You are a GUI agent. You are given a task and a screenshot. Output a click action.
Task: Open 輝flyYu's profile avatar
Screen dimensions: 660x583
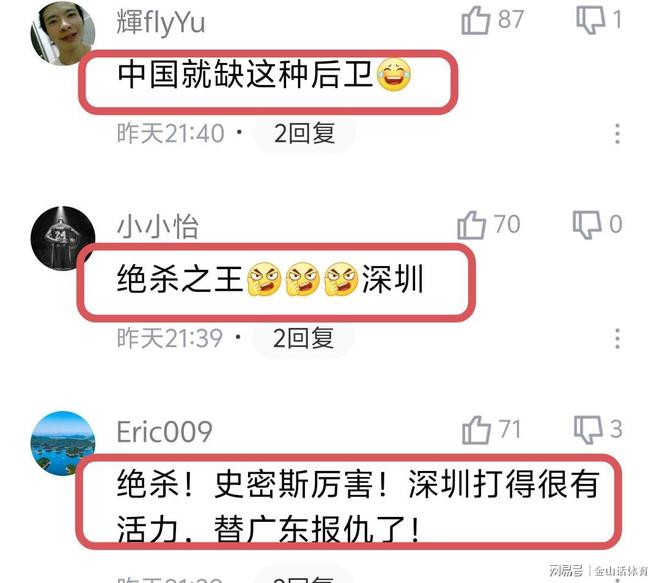point(63,34)
